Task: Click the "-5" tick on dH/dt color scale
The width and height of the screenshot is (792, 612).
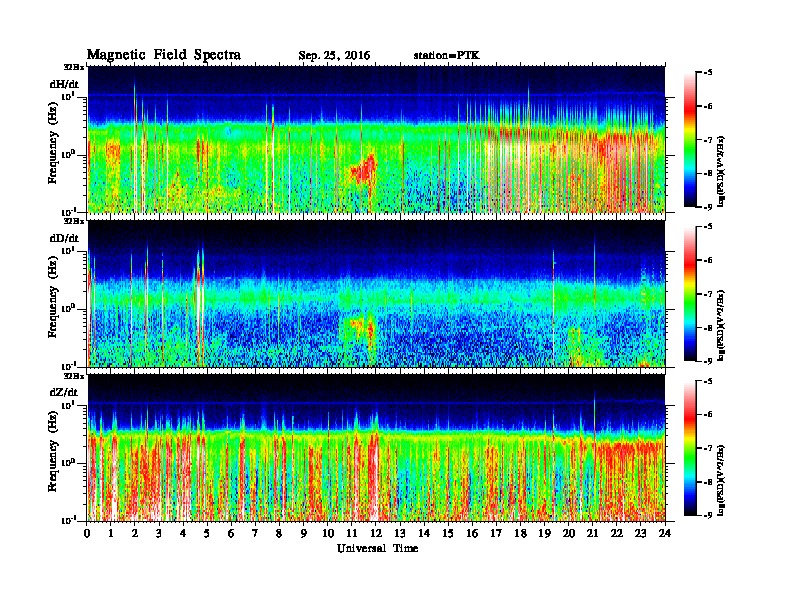Action: [x=708, y=73]
